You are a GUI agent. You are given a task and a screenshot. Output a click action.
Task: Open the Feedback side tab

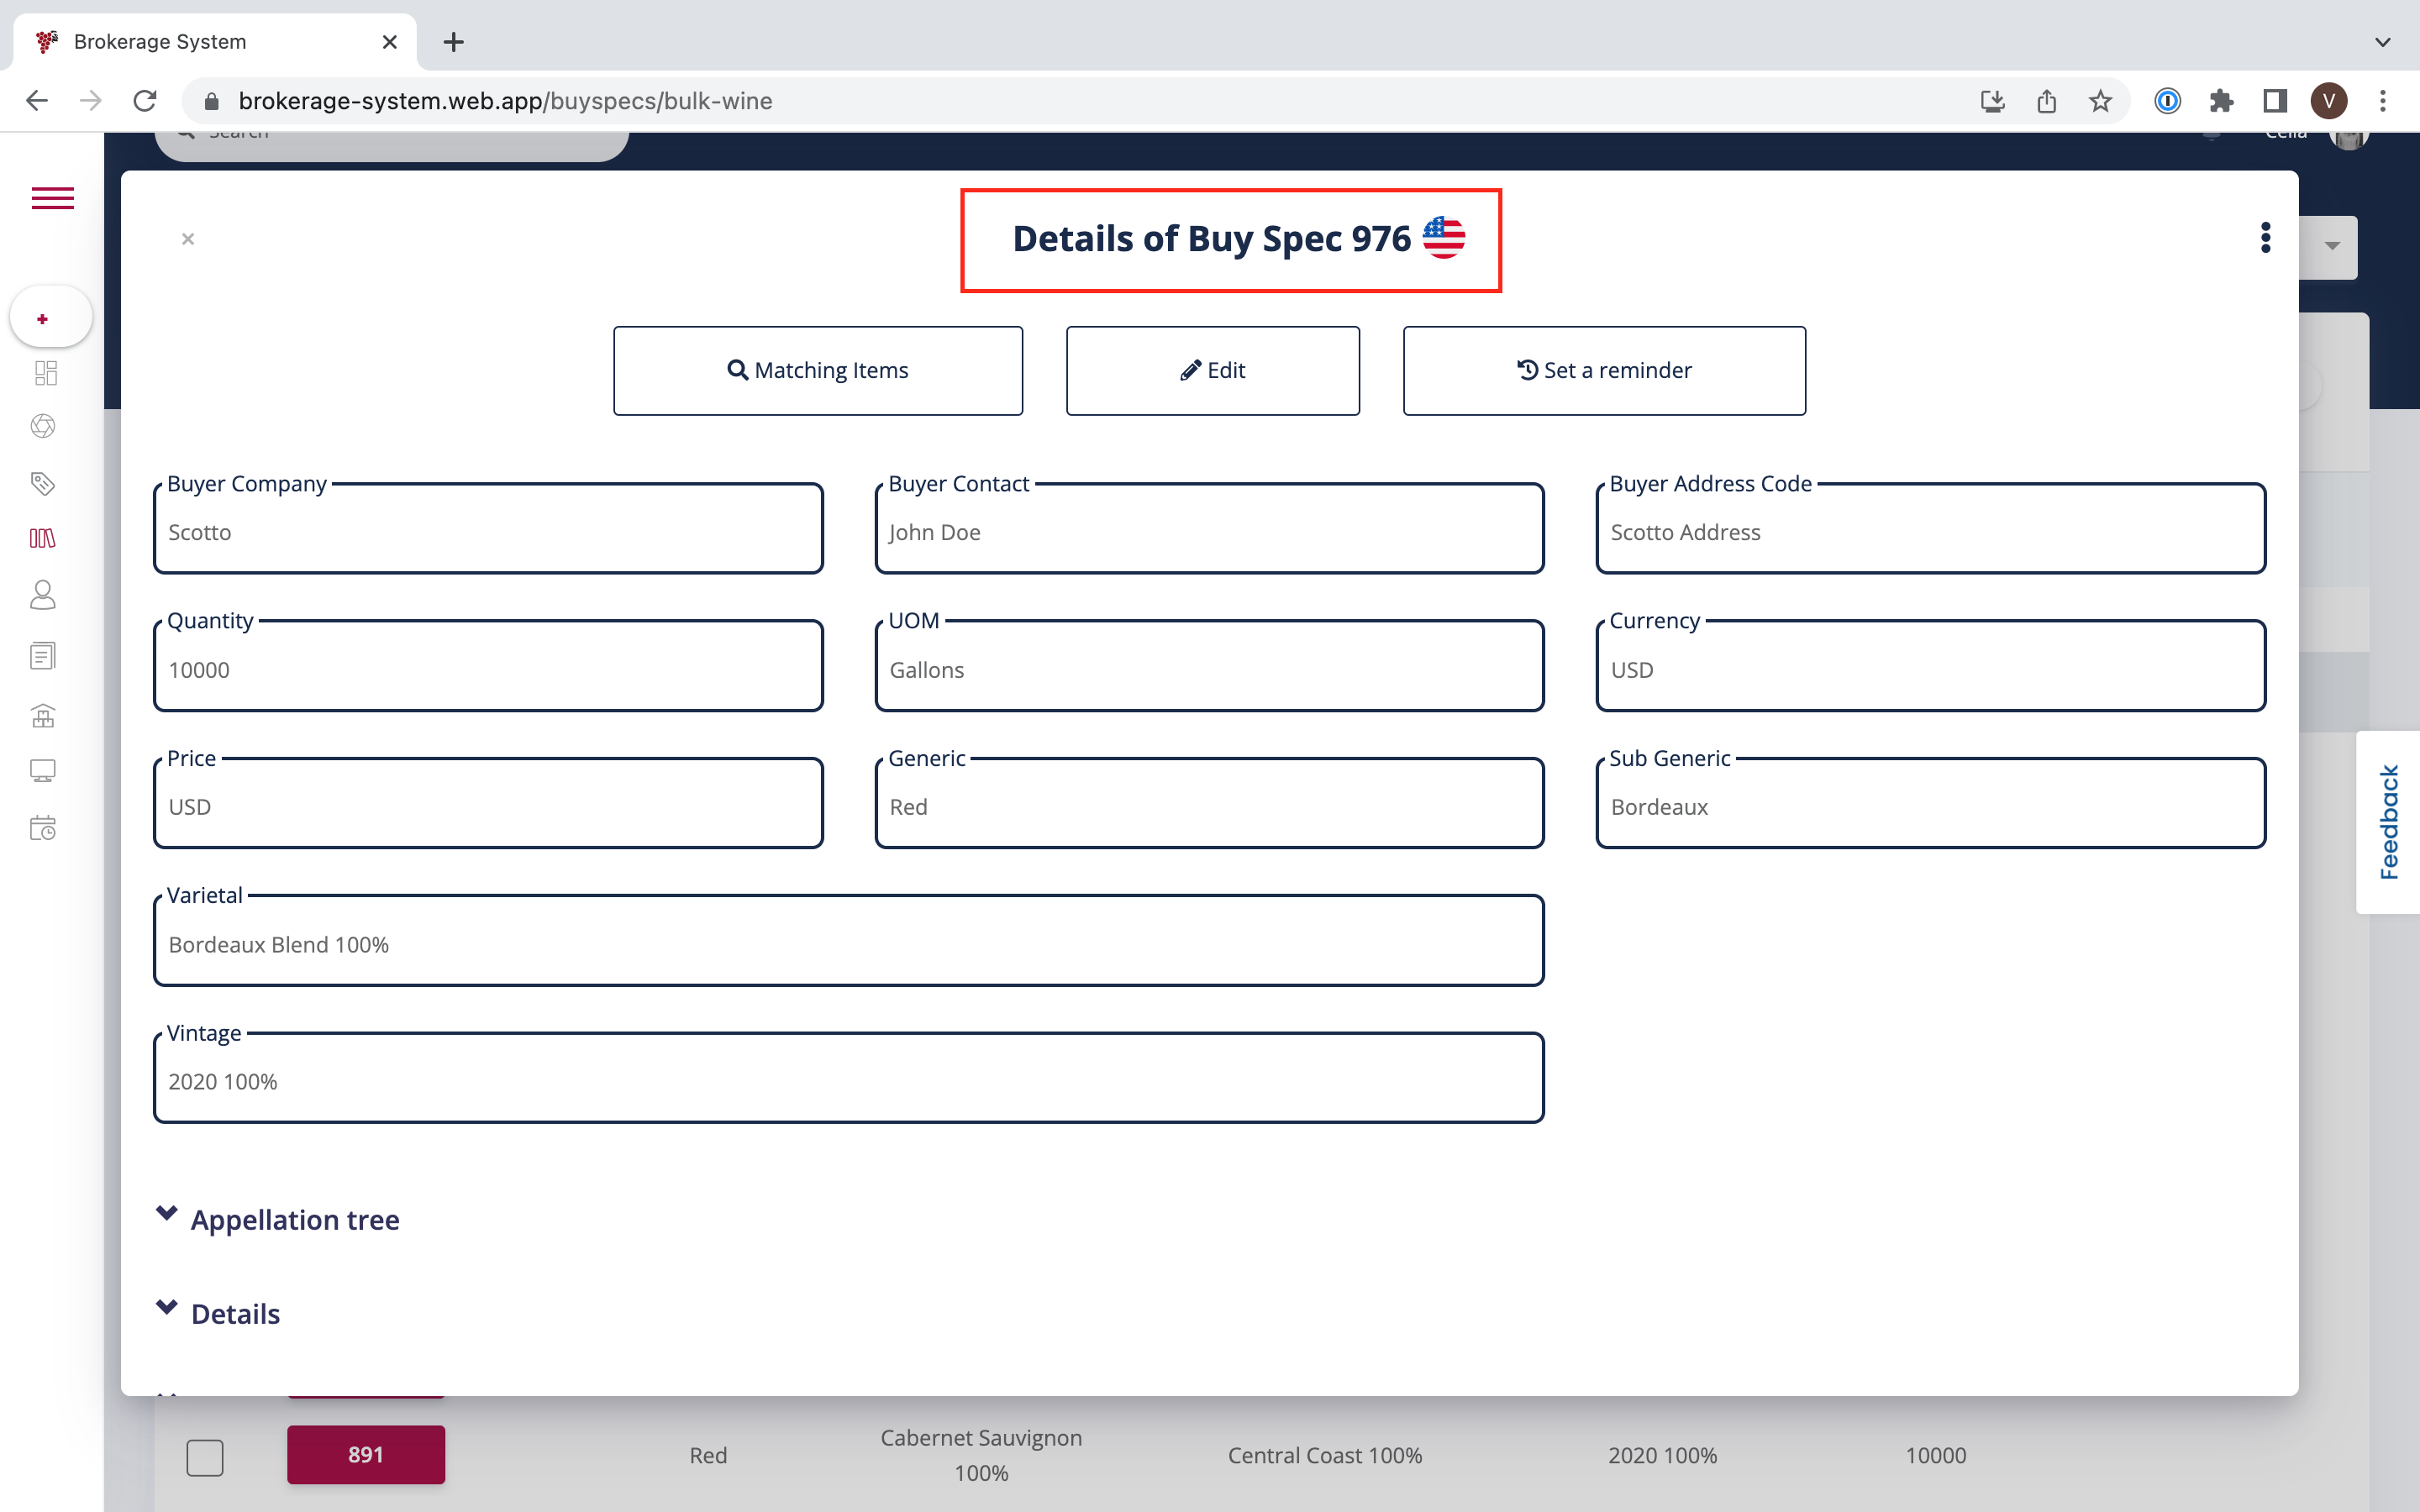click(2388, 822)
